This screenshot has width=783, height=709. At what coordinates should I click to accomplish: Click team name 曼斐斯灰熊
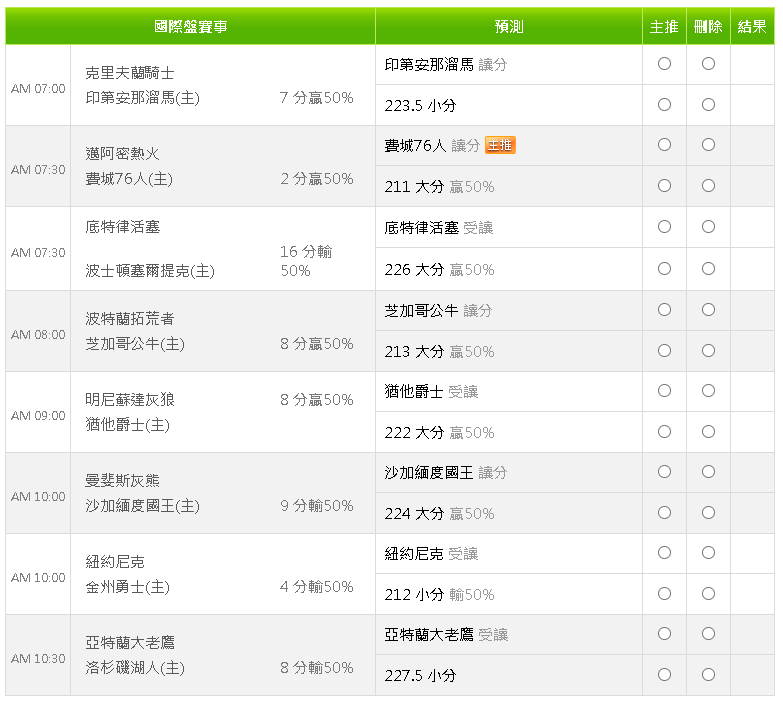point(122,480)
